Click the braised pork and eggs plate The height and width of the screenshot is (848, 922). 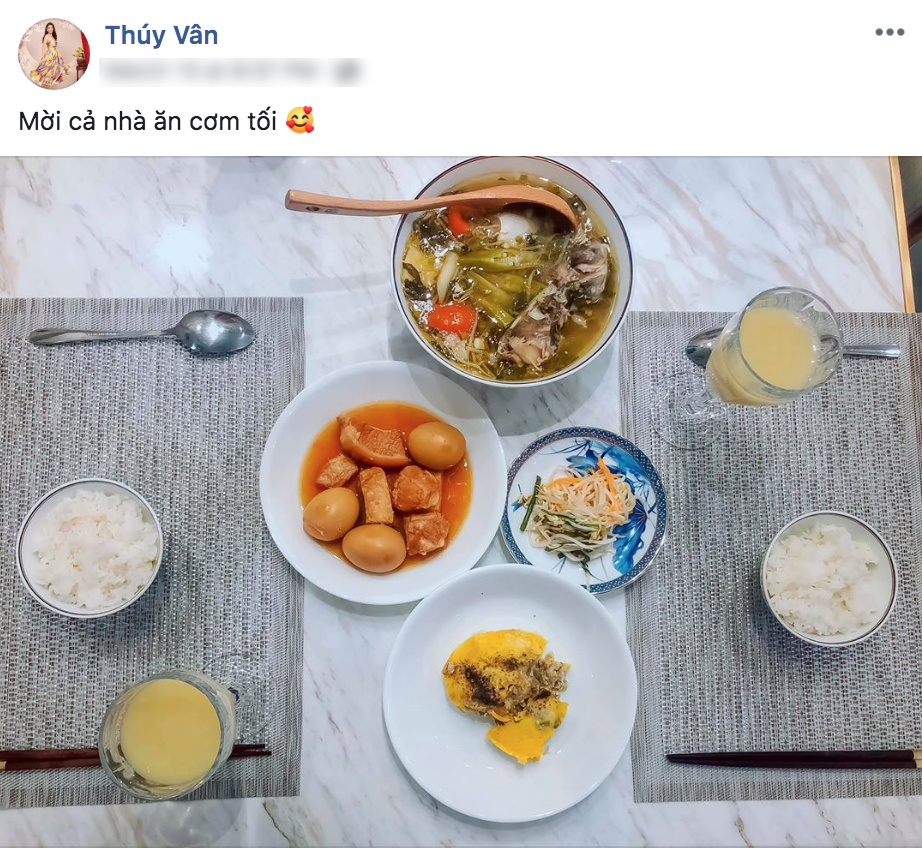click(x=383, y=483)
